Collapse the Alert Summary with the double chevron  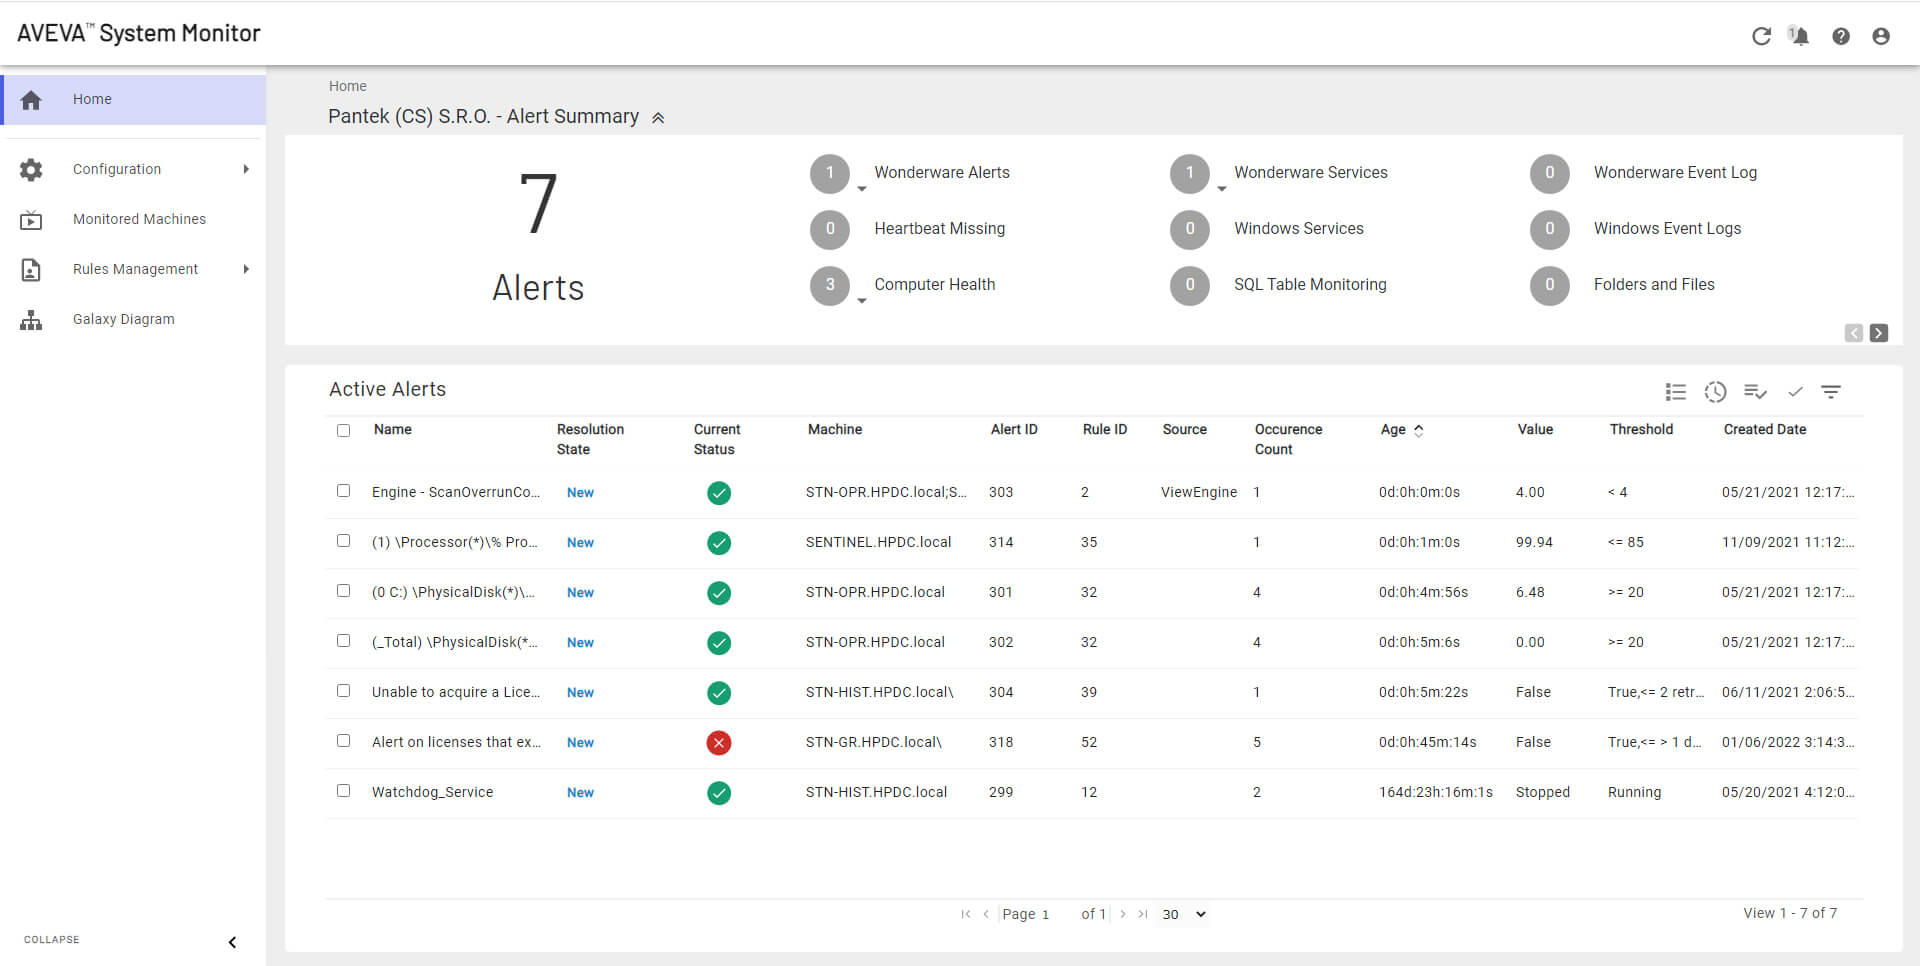tap(658, 118)
